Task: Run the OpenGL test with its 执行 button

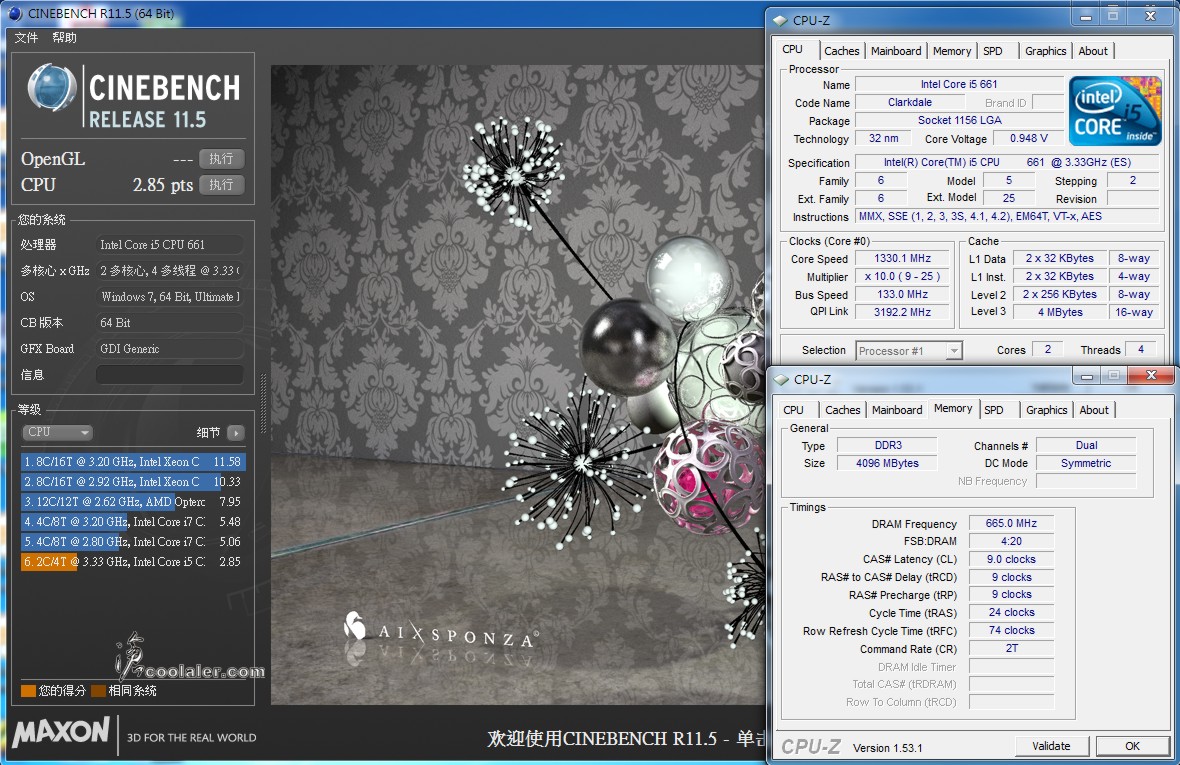Action: 221,159
